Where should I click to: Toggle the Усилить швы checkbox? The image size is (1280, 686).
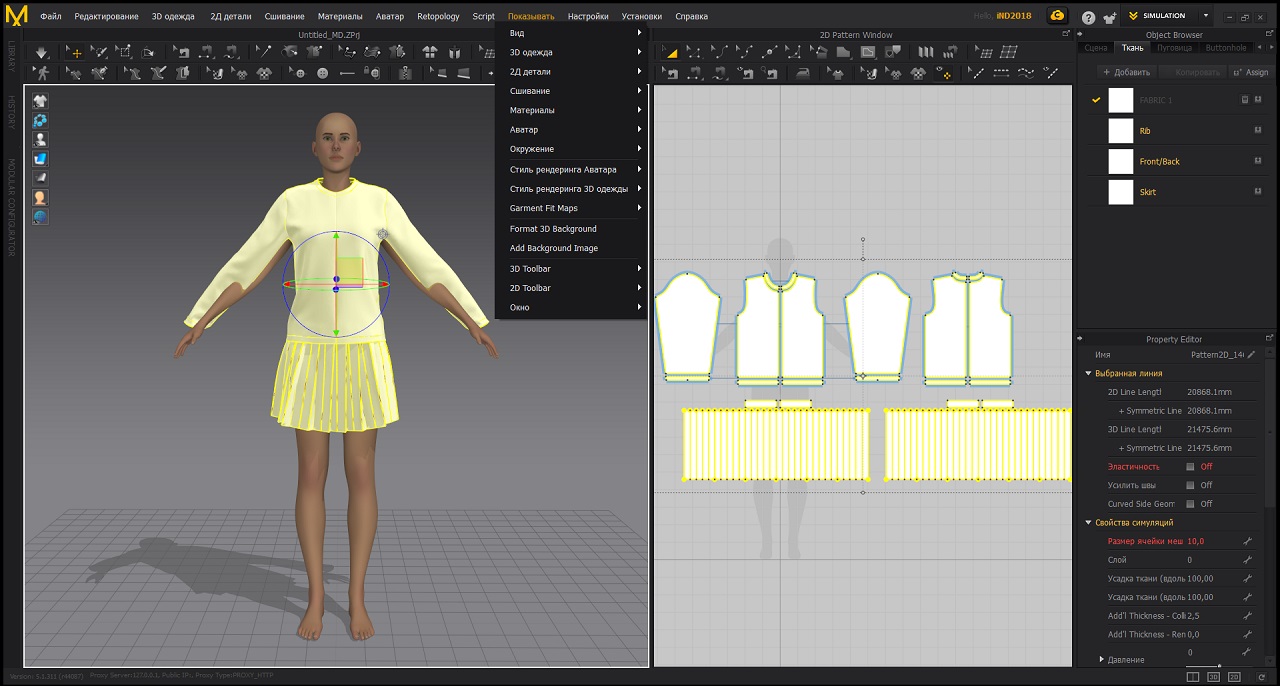coord(1190,486)
